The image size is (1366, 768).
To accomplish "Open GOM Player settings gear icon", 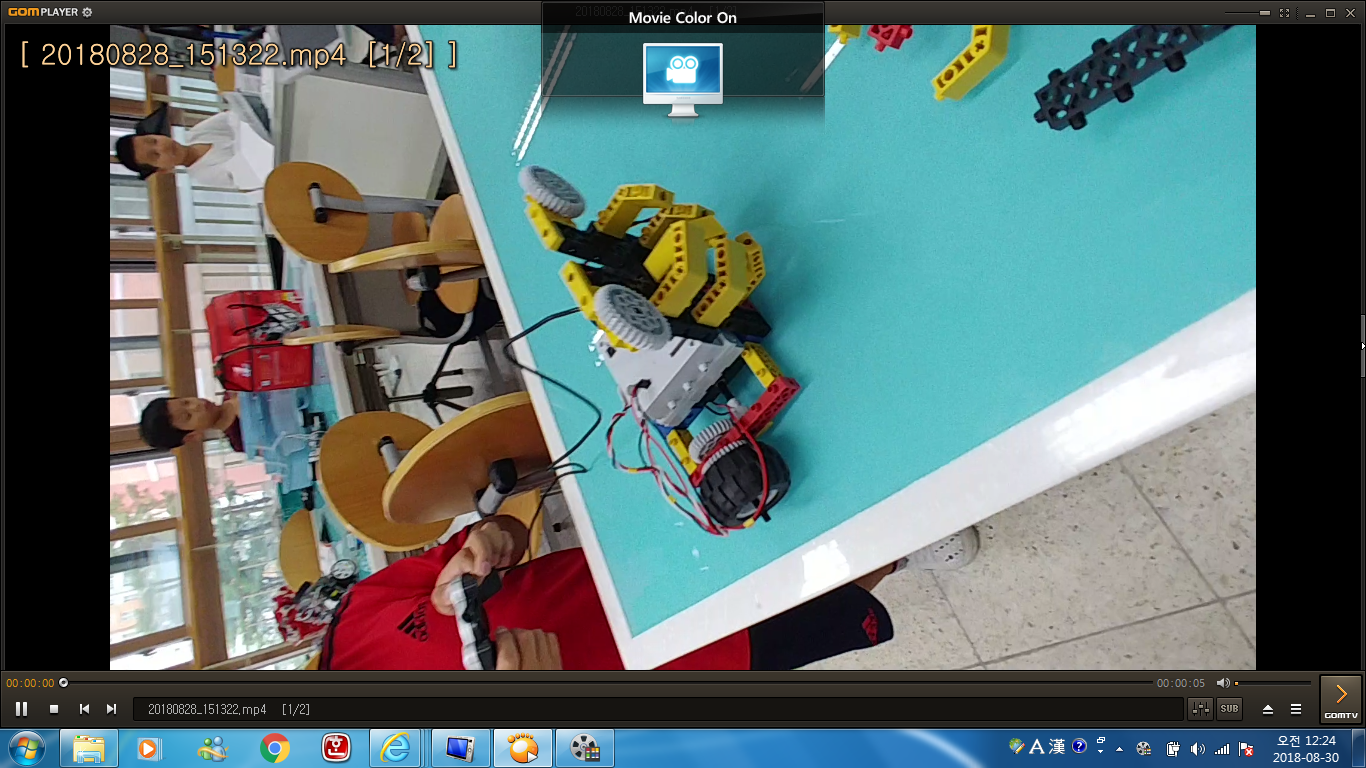I will [x=87, y=12].
